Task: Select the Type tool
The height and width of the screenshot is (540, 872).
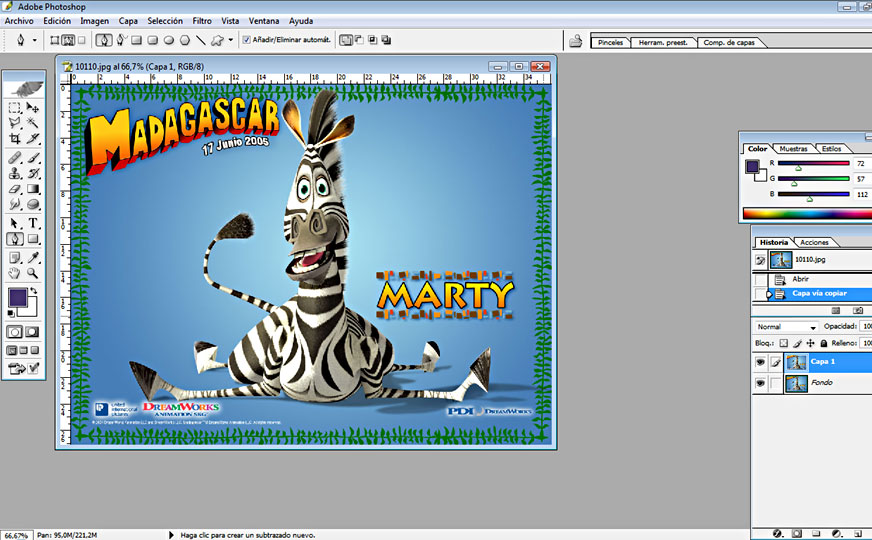Action: tap(33, 224)
